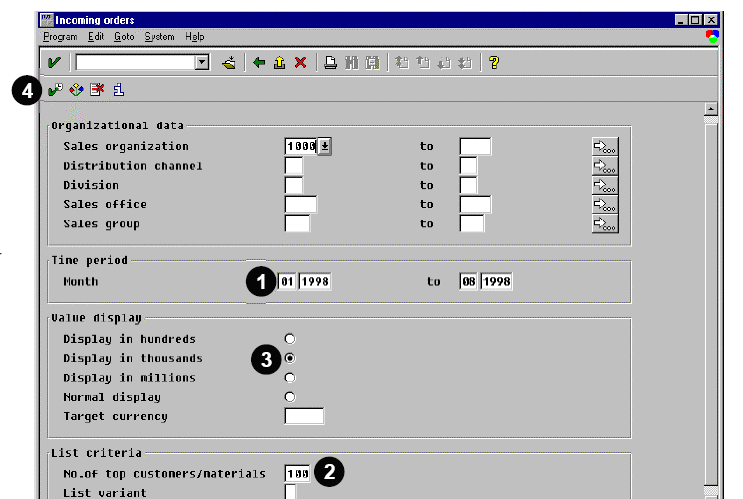Click the Execute icon in application toolbar

coord(55,89)
